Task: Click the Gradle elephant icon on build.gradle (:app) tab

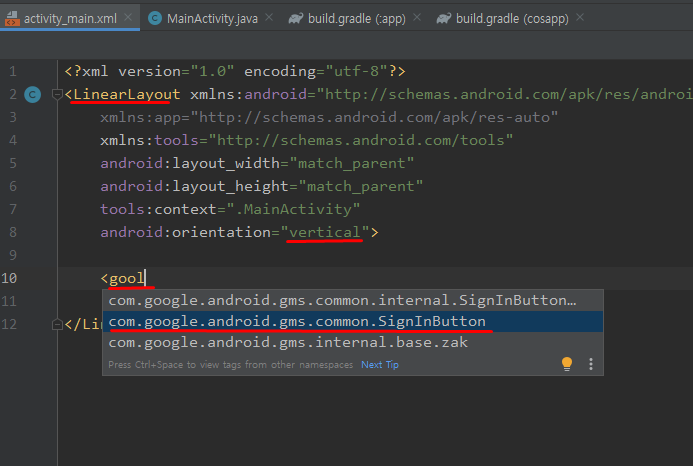Action: (x=296, y=18)
